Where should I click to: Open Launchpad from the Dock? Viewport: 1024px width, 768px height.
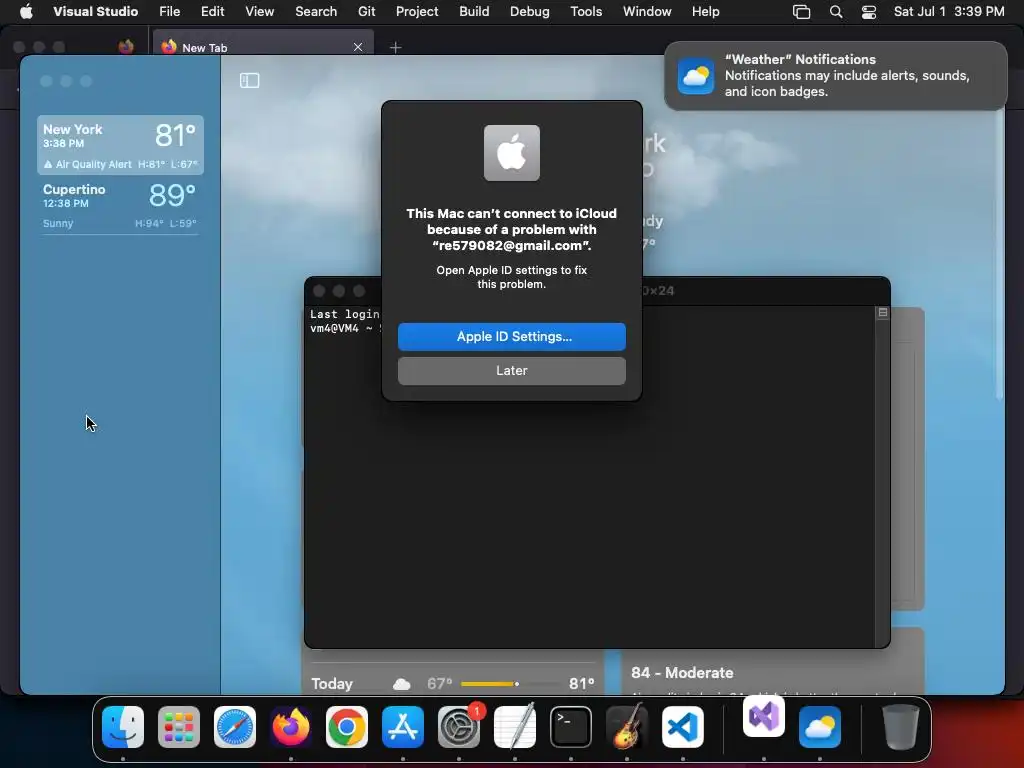(x=179, y=727)
